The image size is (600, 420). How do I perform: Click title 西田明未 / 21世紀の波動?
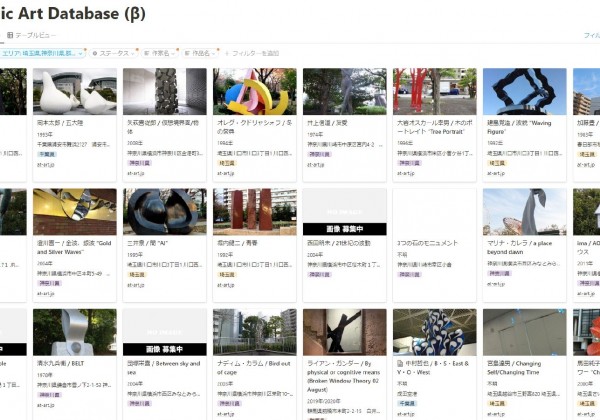pyautogui.click(x=339, y=243)
